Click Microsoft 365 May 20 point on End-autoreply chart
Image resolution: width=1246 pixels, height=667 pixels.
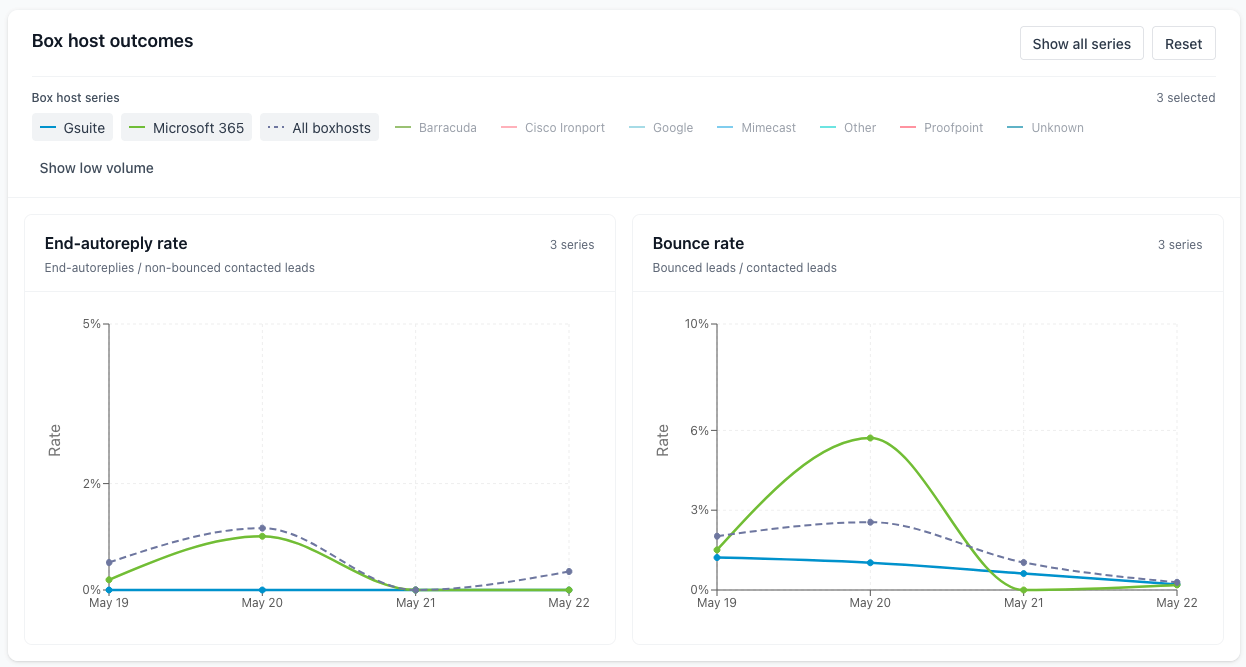262,536
